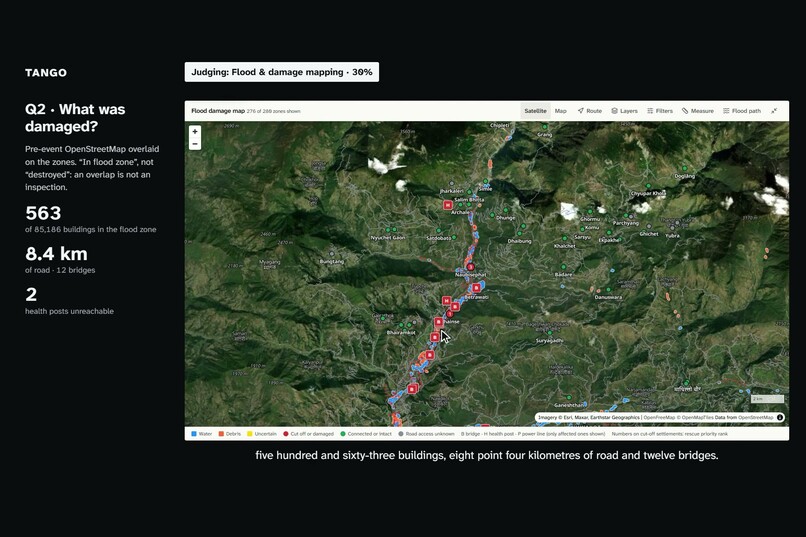The width and height of the screenshot is (806, 537).
Task: Activate the Measure tool
Action: click(698, 111)
